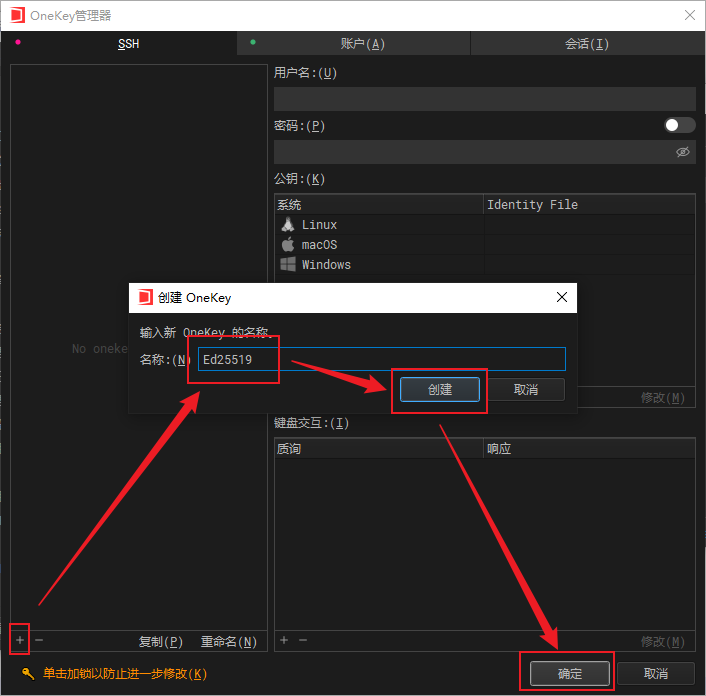Viewport: 706px width, 696px height.
Task: Select the Linux penguin row
Action: click(x=320, y=225)
